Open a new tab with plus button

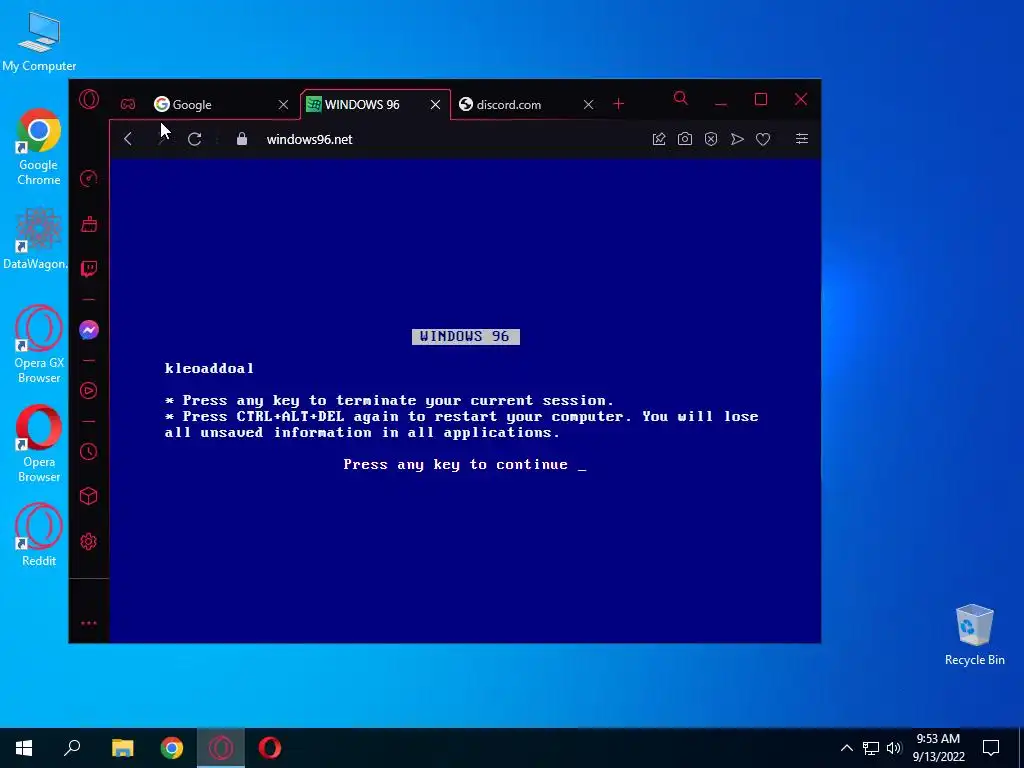pyautogui.click(x=618, y=104)
